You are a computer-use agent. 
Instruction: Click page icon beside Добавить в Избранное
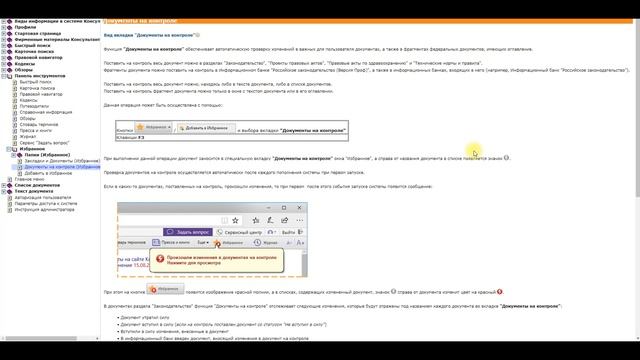[20, 173]
